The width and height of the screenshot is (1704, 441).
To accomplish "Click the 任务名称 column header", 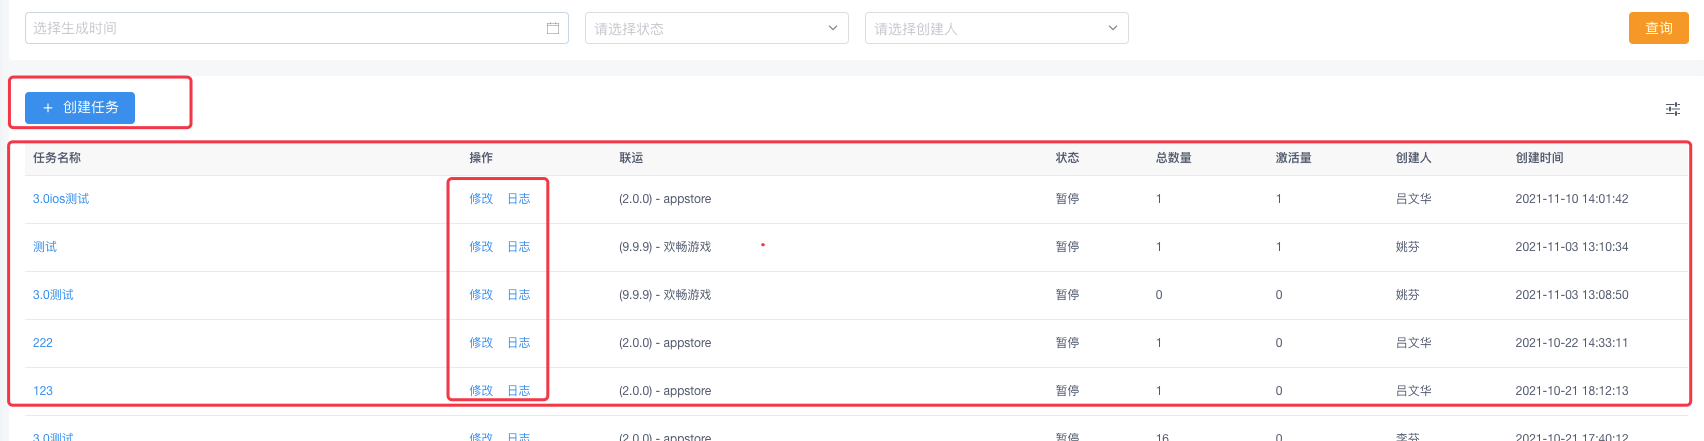I will click(x=57, y=158).
